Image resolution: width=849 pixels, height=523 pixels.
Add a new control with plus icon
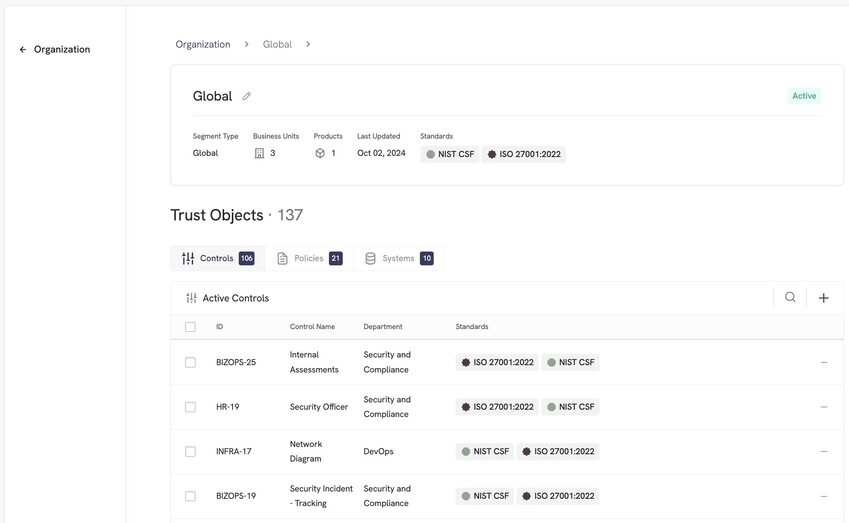[823, 298]
